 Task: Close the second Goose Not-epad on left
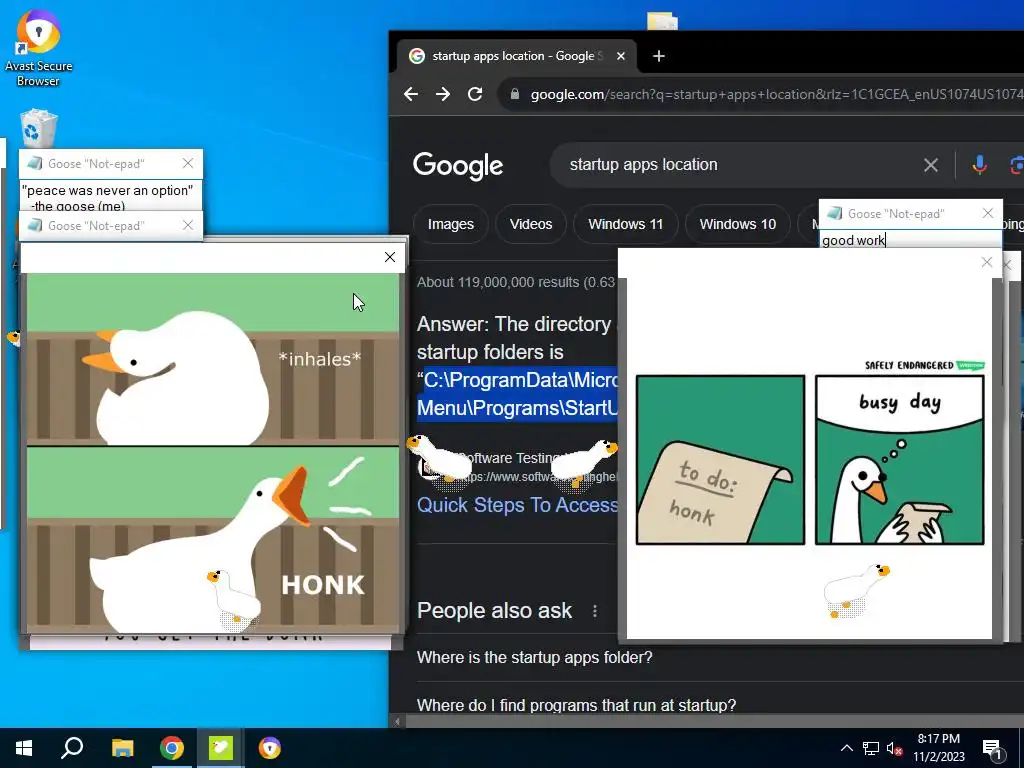(188, 225)
